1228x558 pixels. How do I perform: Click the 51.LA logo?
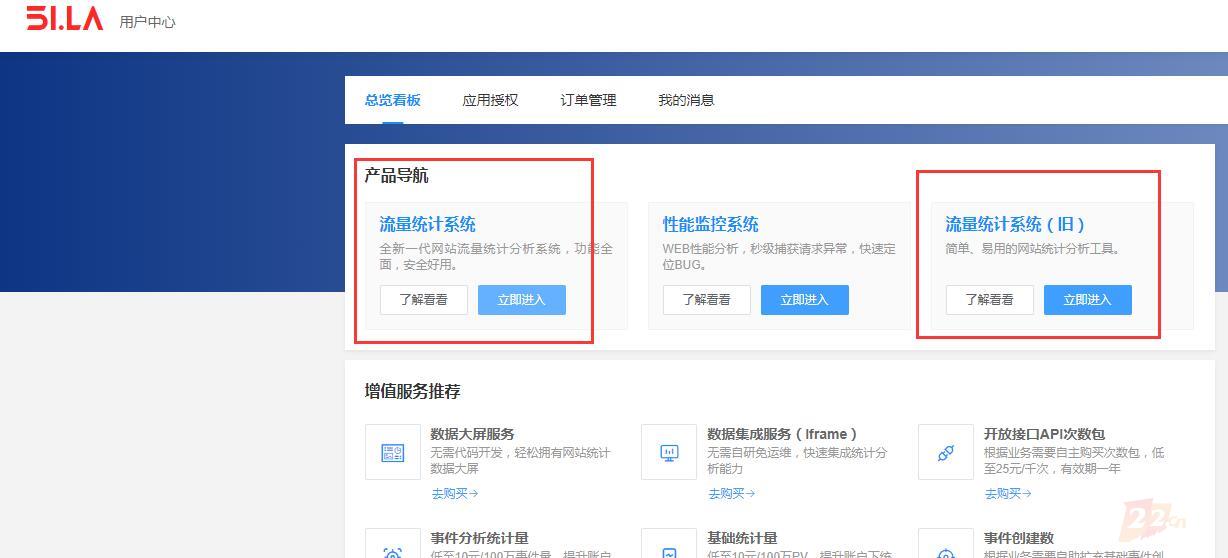[65, 18]
